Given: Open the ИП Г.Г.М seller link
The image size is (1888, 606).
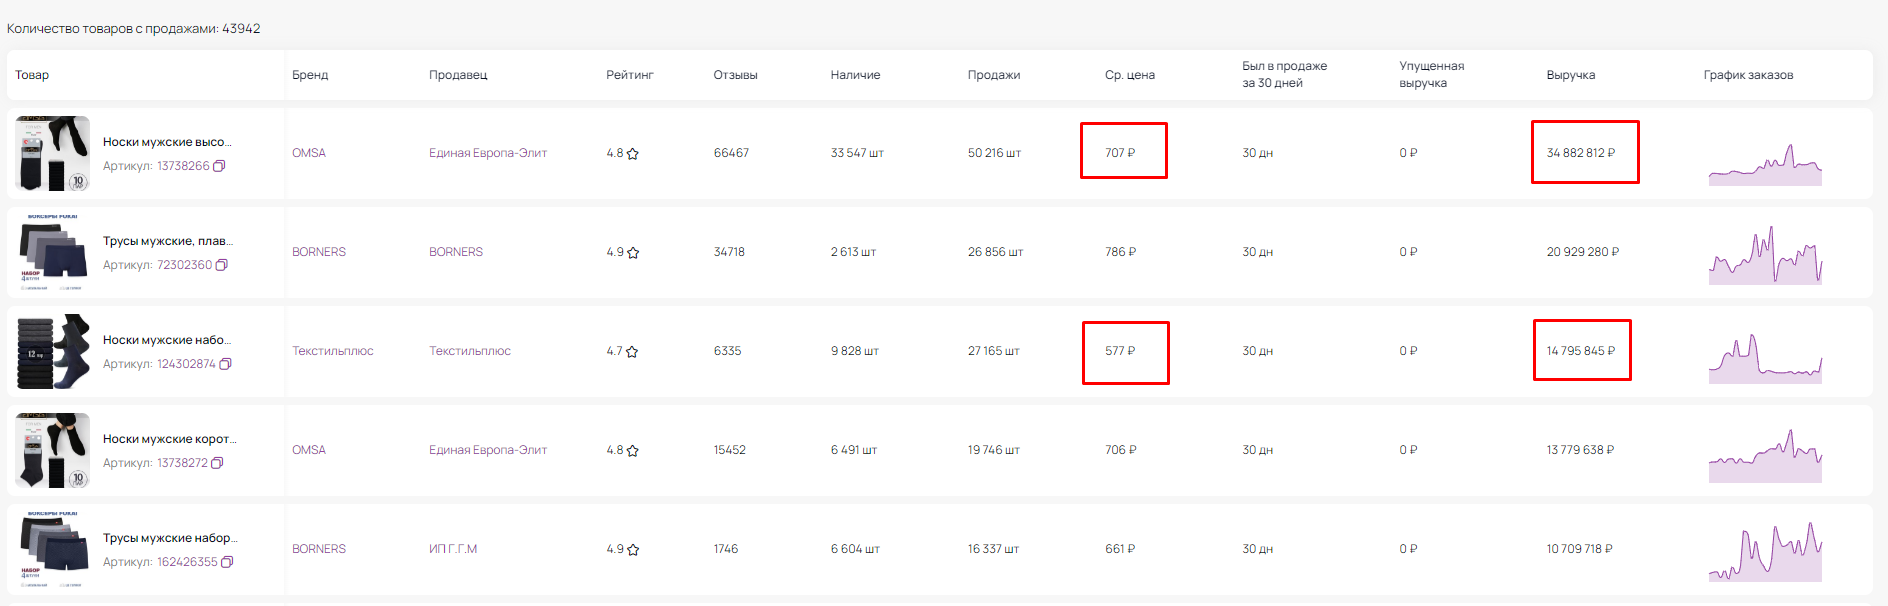Looking at the screenshot, I should [x=453, y=549].
